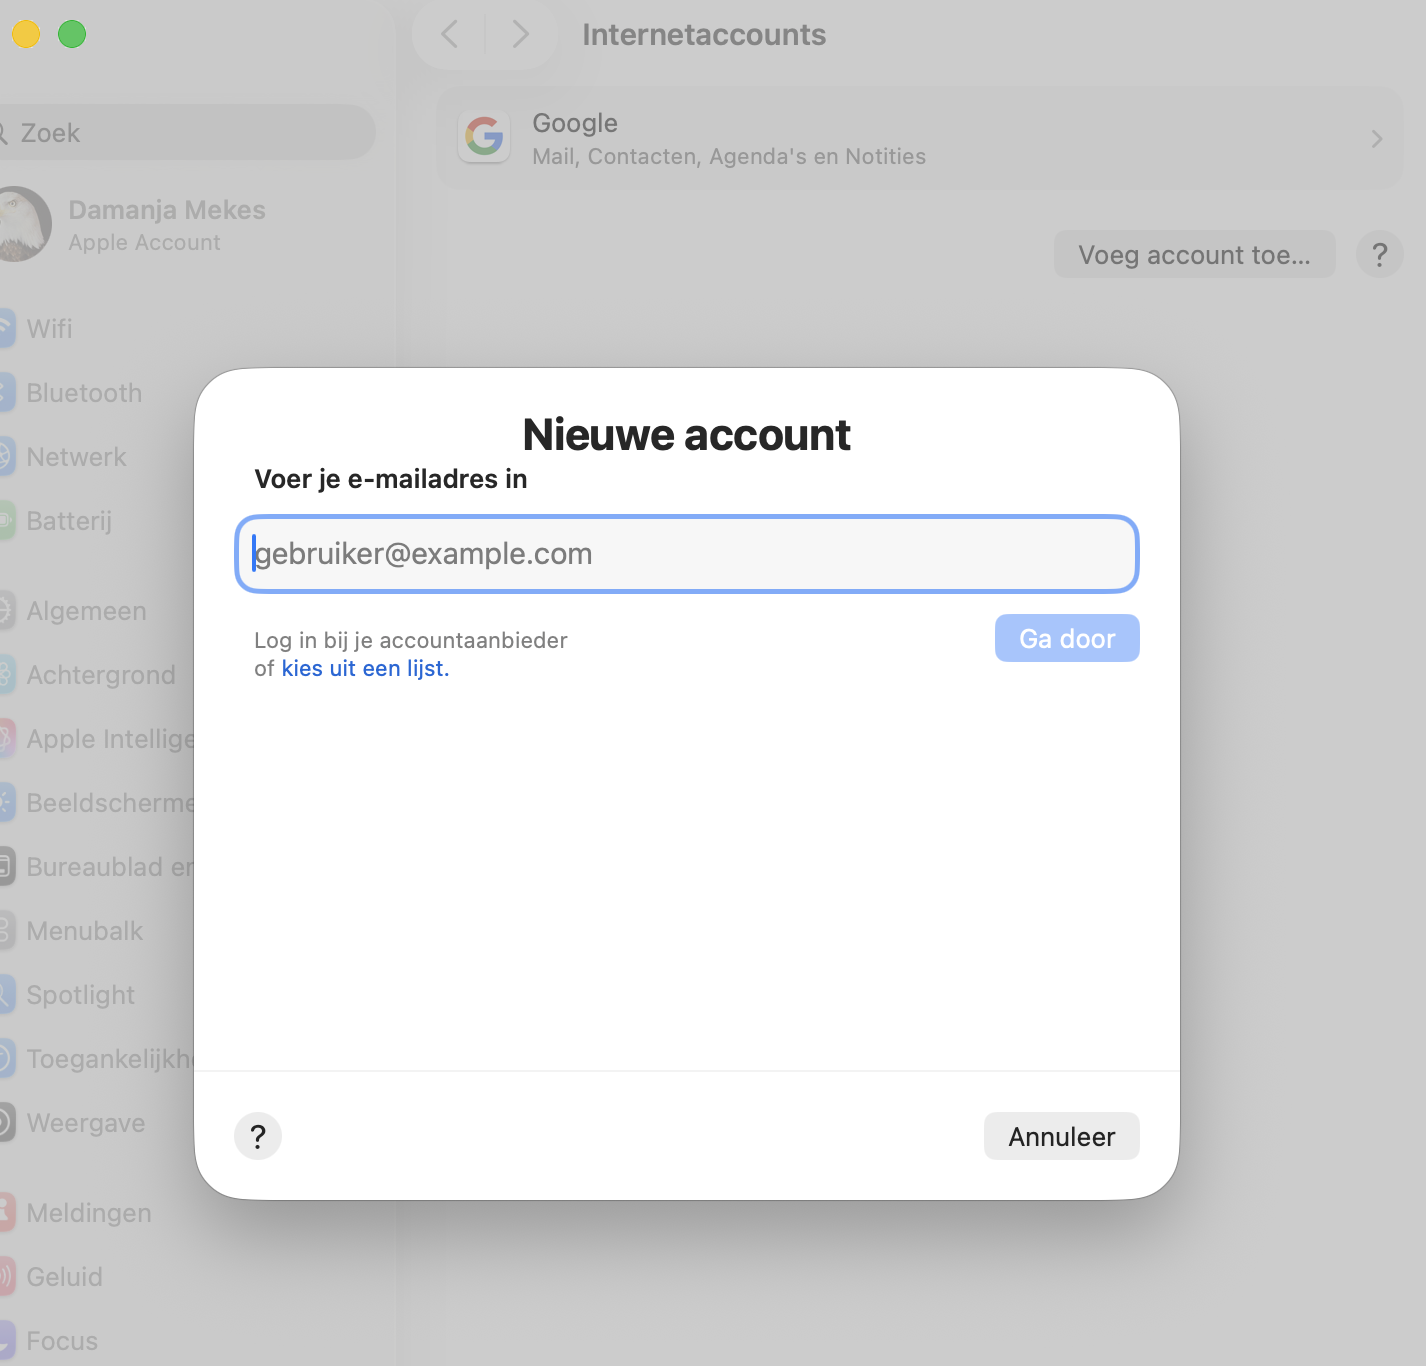Click the e-mailadres input field
This screenshot has height=1366, width=1426.
[687, 554]
